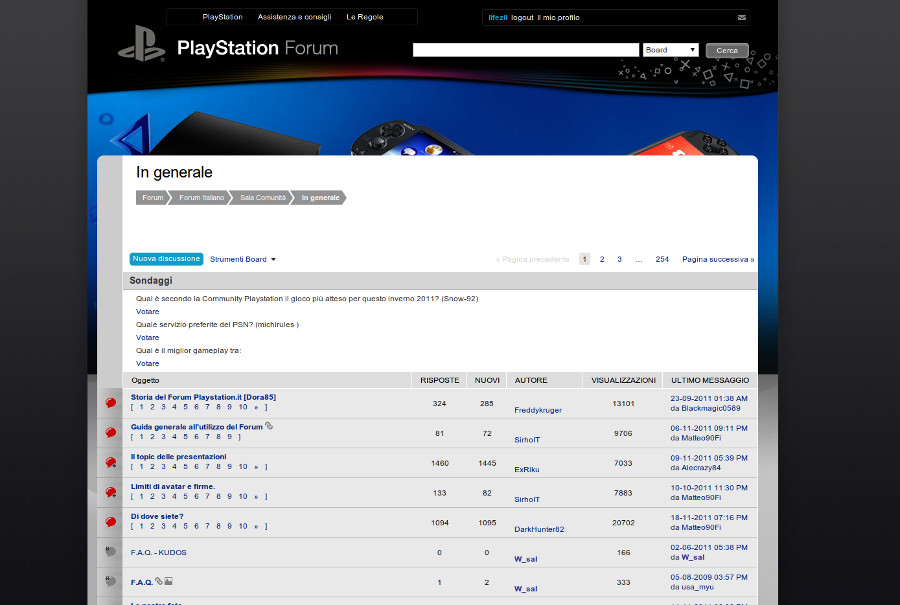Open the Board search scope dropdown
This screenshot has width=900, height=605.
tap(670, 50)
